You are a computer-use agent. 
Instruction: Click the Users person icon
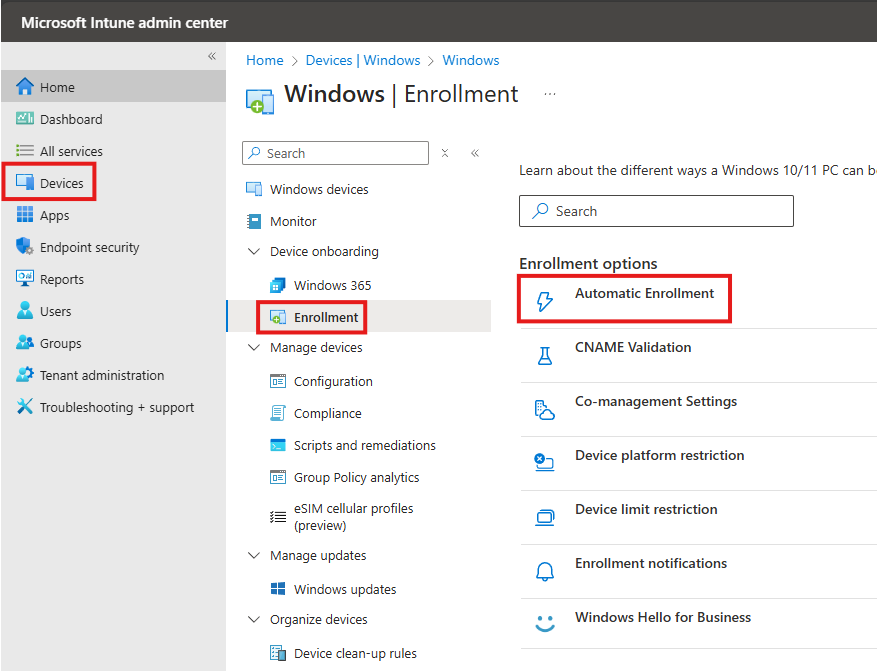tap(25, 310)
